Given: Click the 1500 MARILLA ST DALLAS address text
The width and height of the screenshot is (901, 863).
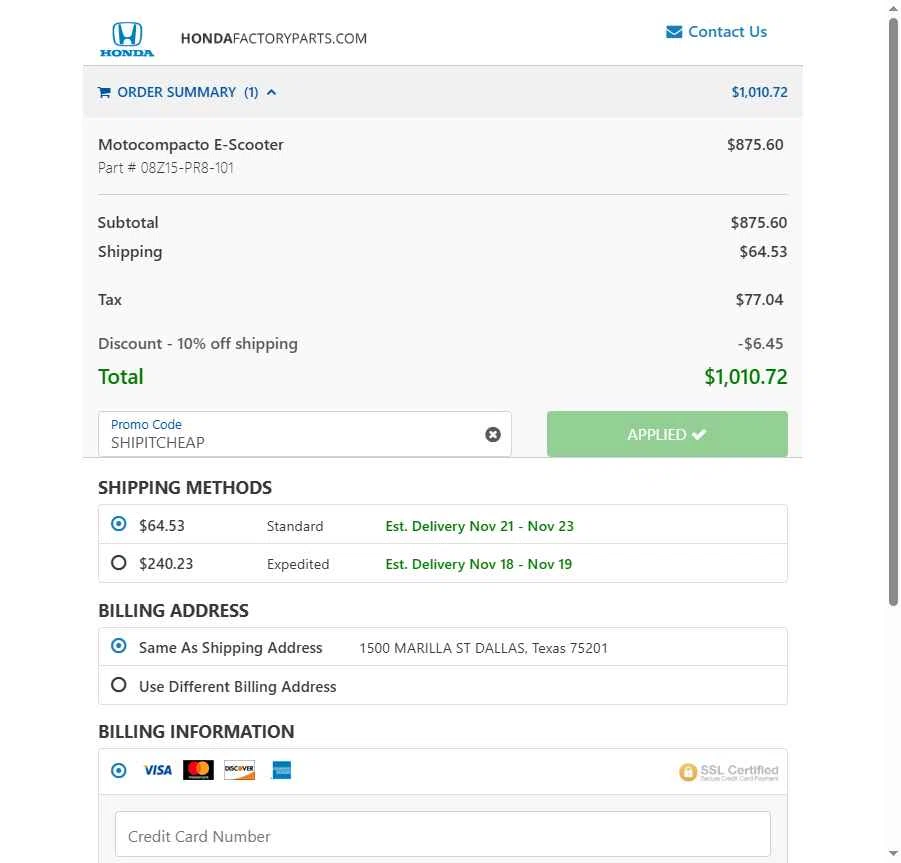Looking at the screenshot, I should [x=483, y=648].
